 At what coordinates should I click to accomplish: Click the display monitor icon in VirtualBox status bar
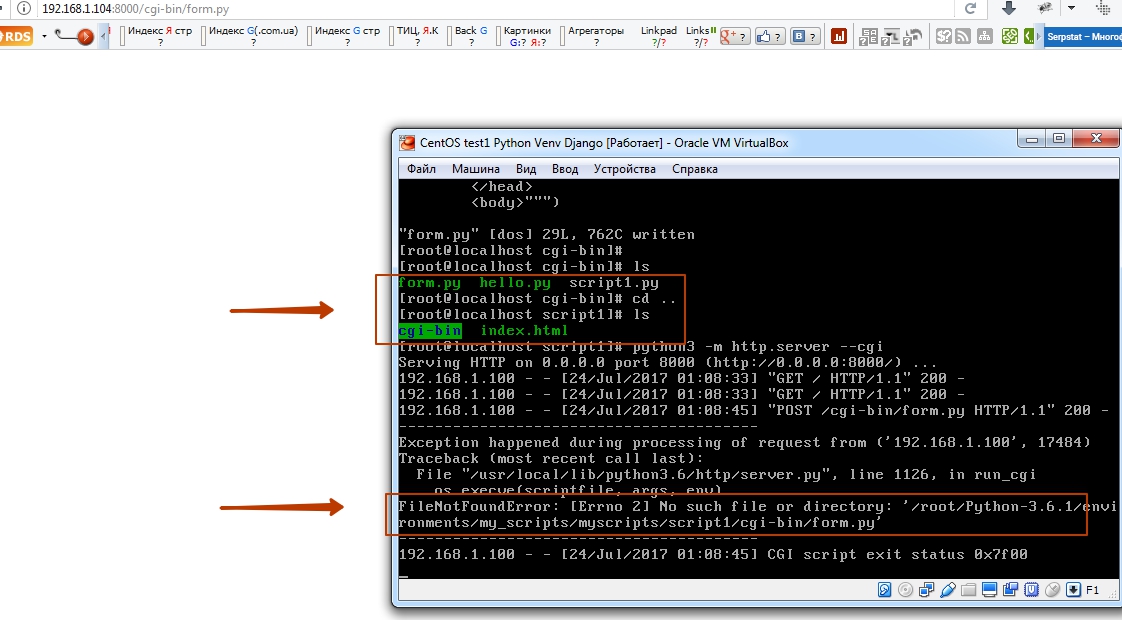point(990,590)
